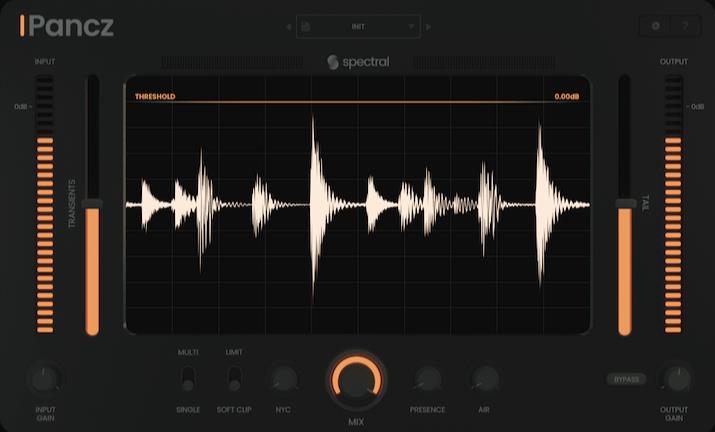Click the orange Threshold line
Screen dimensions: 715x432
[358, 102]
